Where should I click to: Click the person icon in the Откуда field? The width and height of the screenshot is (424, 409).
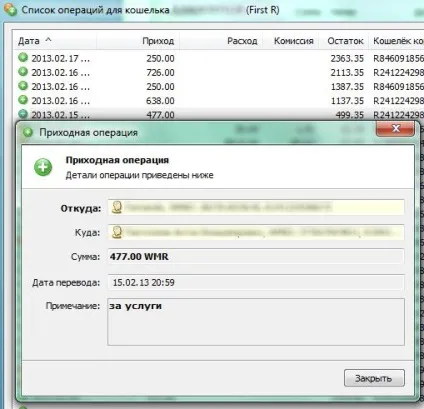(117, 207)
